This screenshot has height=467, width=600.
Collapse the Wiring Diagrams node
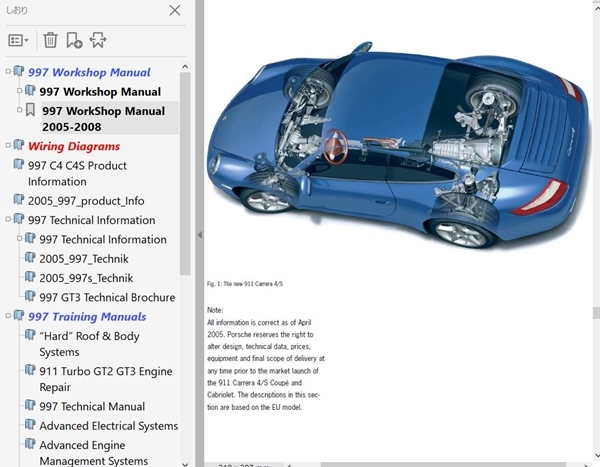(x=8, y=145)
